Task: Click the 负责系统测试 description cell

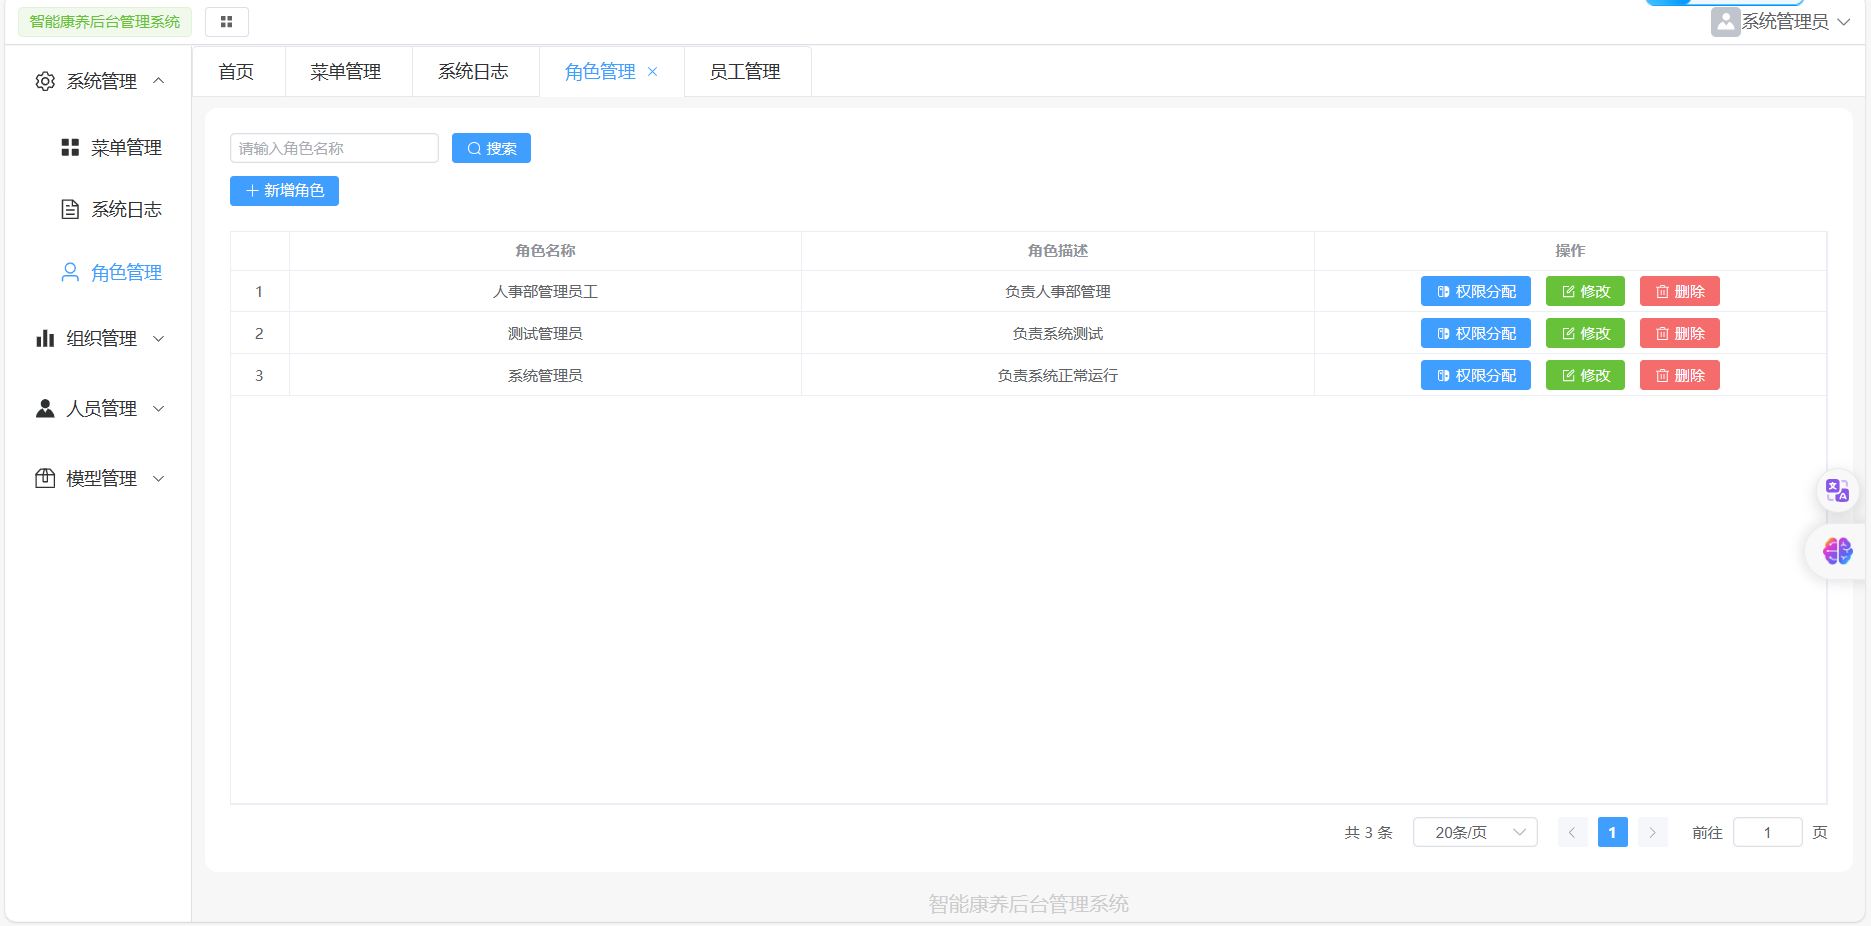Action: [1057, 333]
